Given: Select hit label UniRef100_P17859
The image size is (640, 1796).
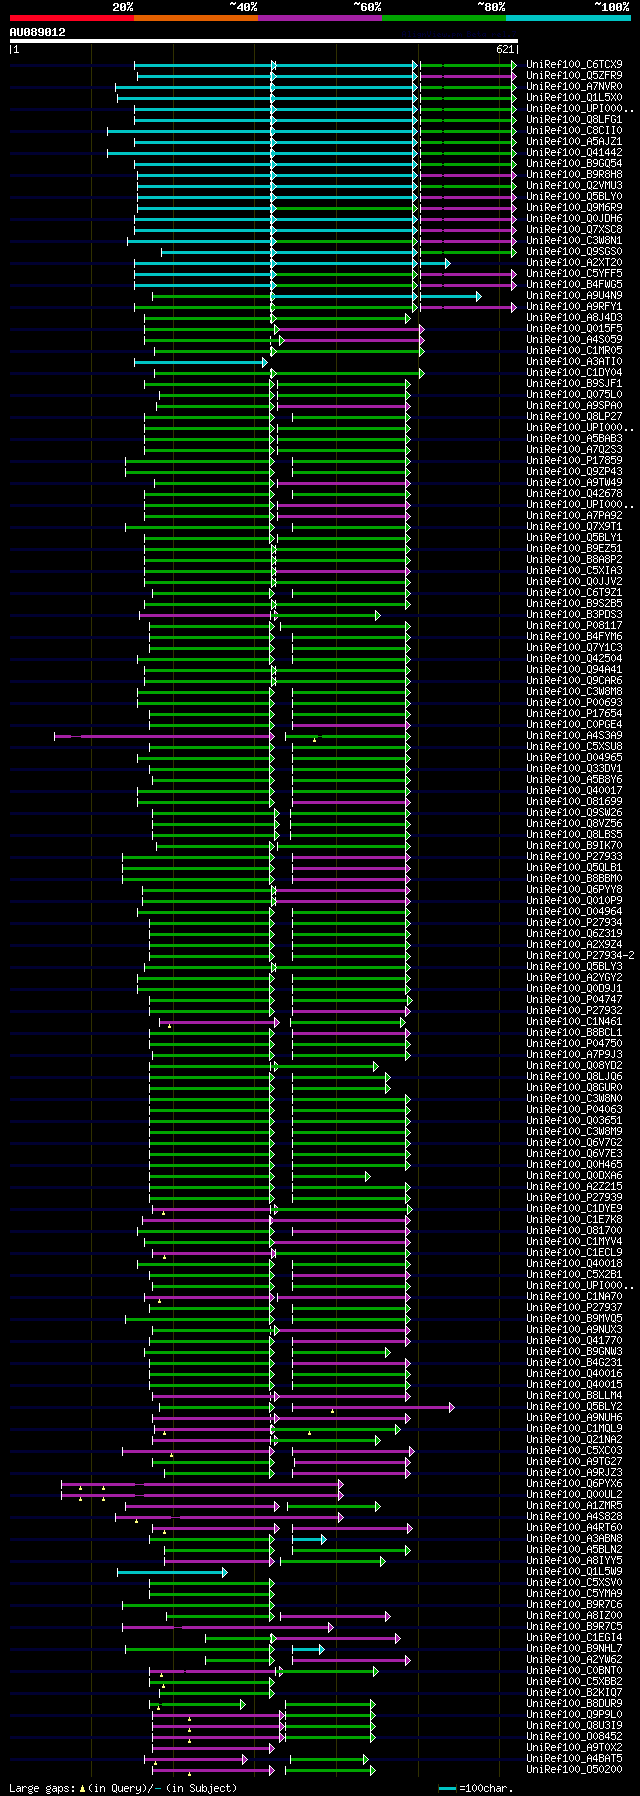Looking at the screenshot, I should pyautogui.click(x=574, y=461).
